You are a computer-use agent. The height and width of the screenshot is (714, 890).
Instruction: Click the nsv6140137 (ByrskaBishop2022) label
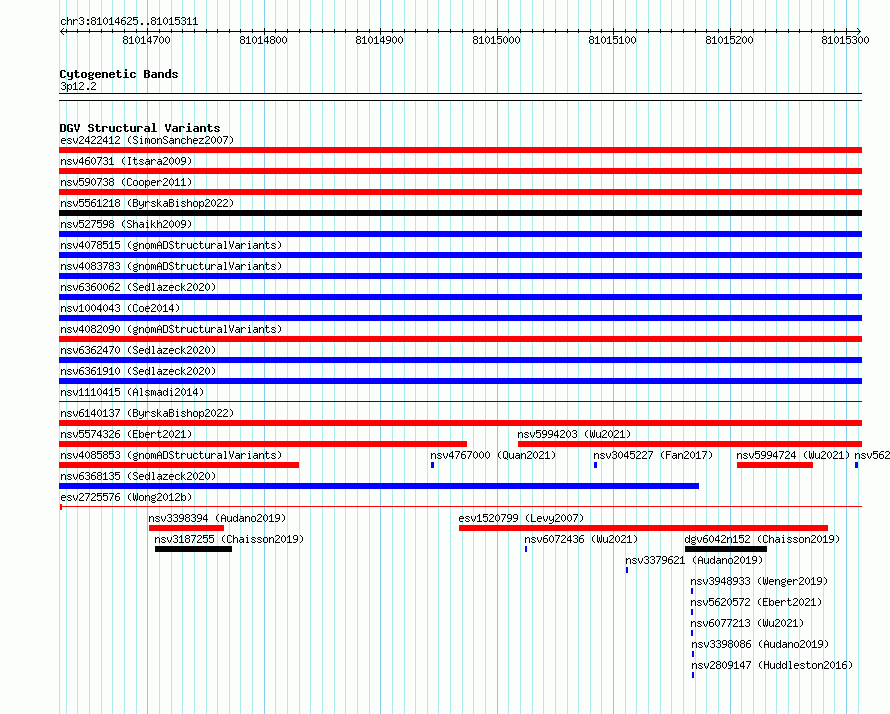(x=147, y=413)
